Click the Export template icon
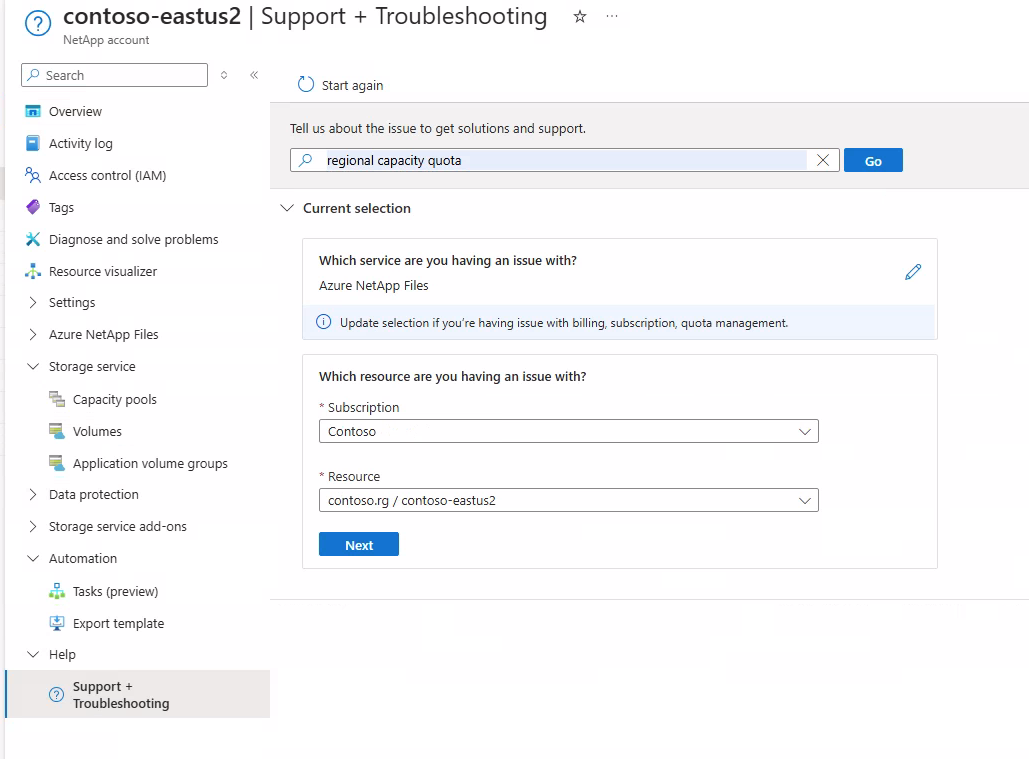Image resolution: width=1029 pixels, height=759 pixels. point(57,623)
